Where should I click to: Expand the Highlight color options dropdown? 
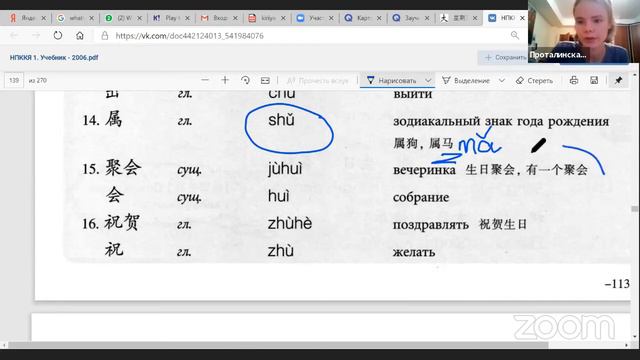click(x=502, y=81)
